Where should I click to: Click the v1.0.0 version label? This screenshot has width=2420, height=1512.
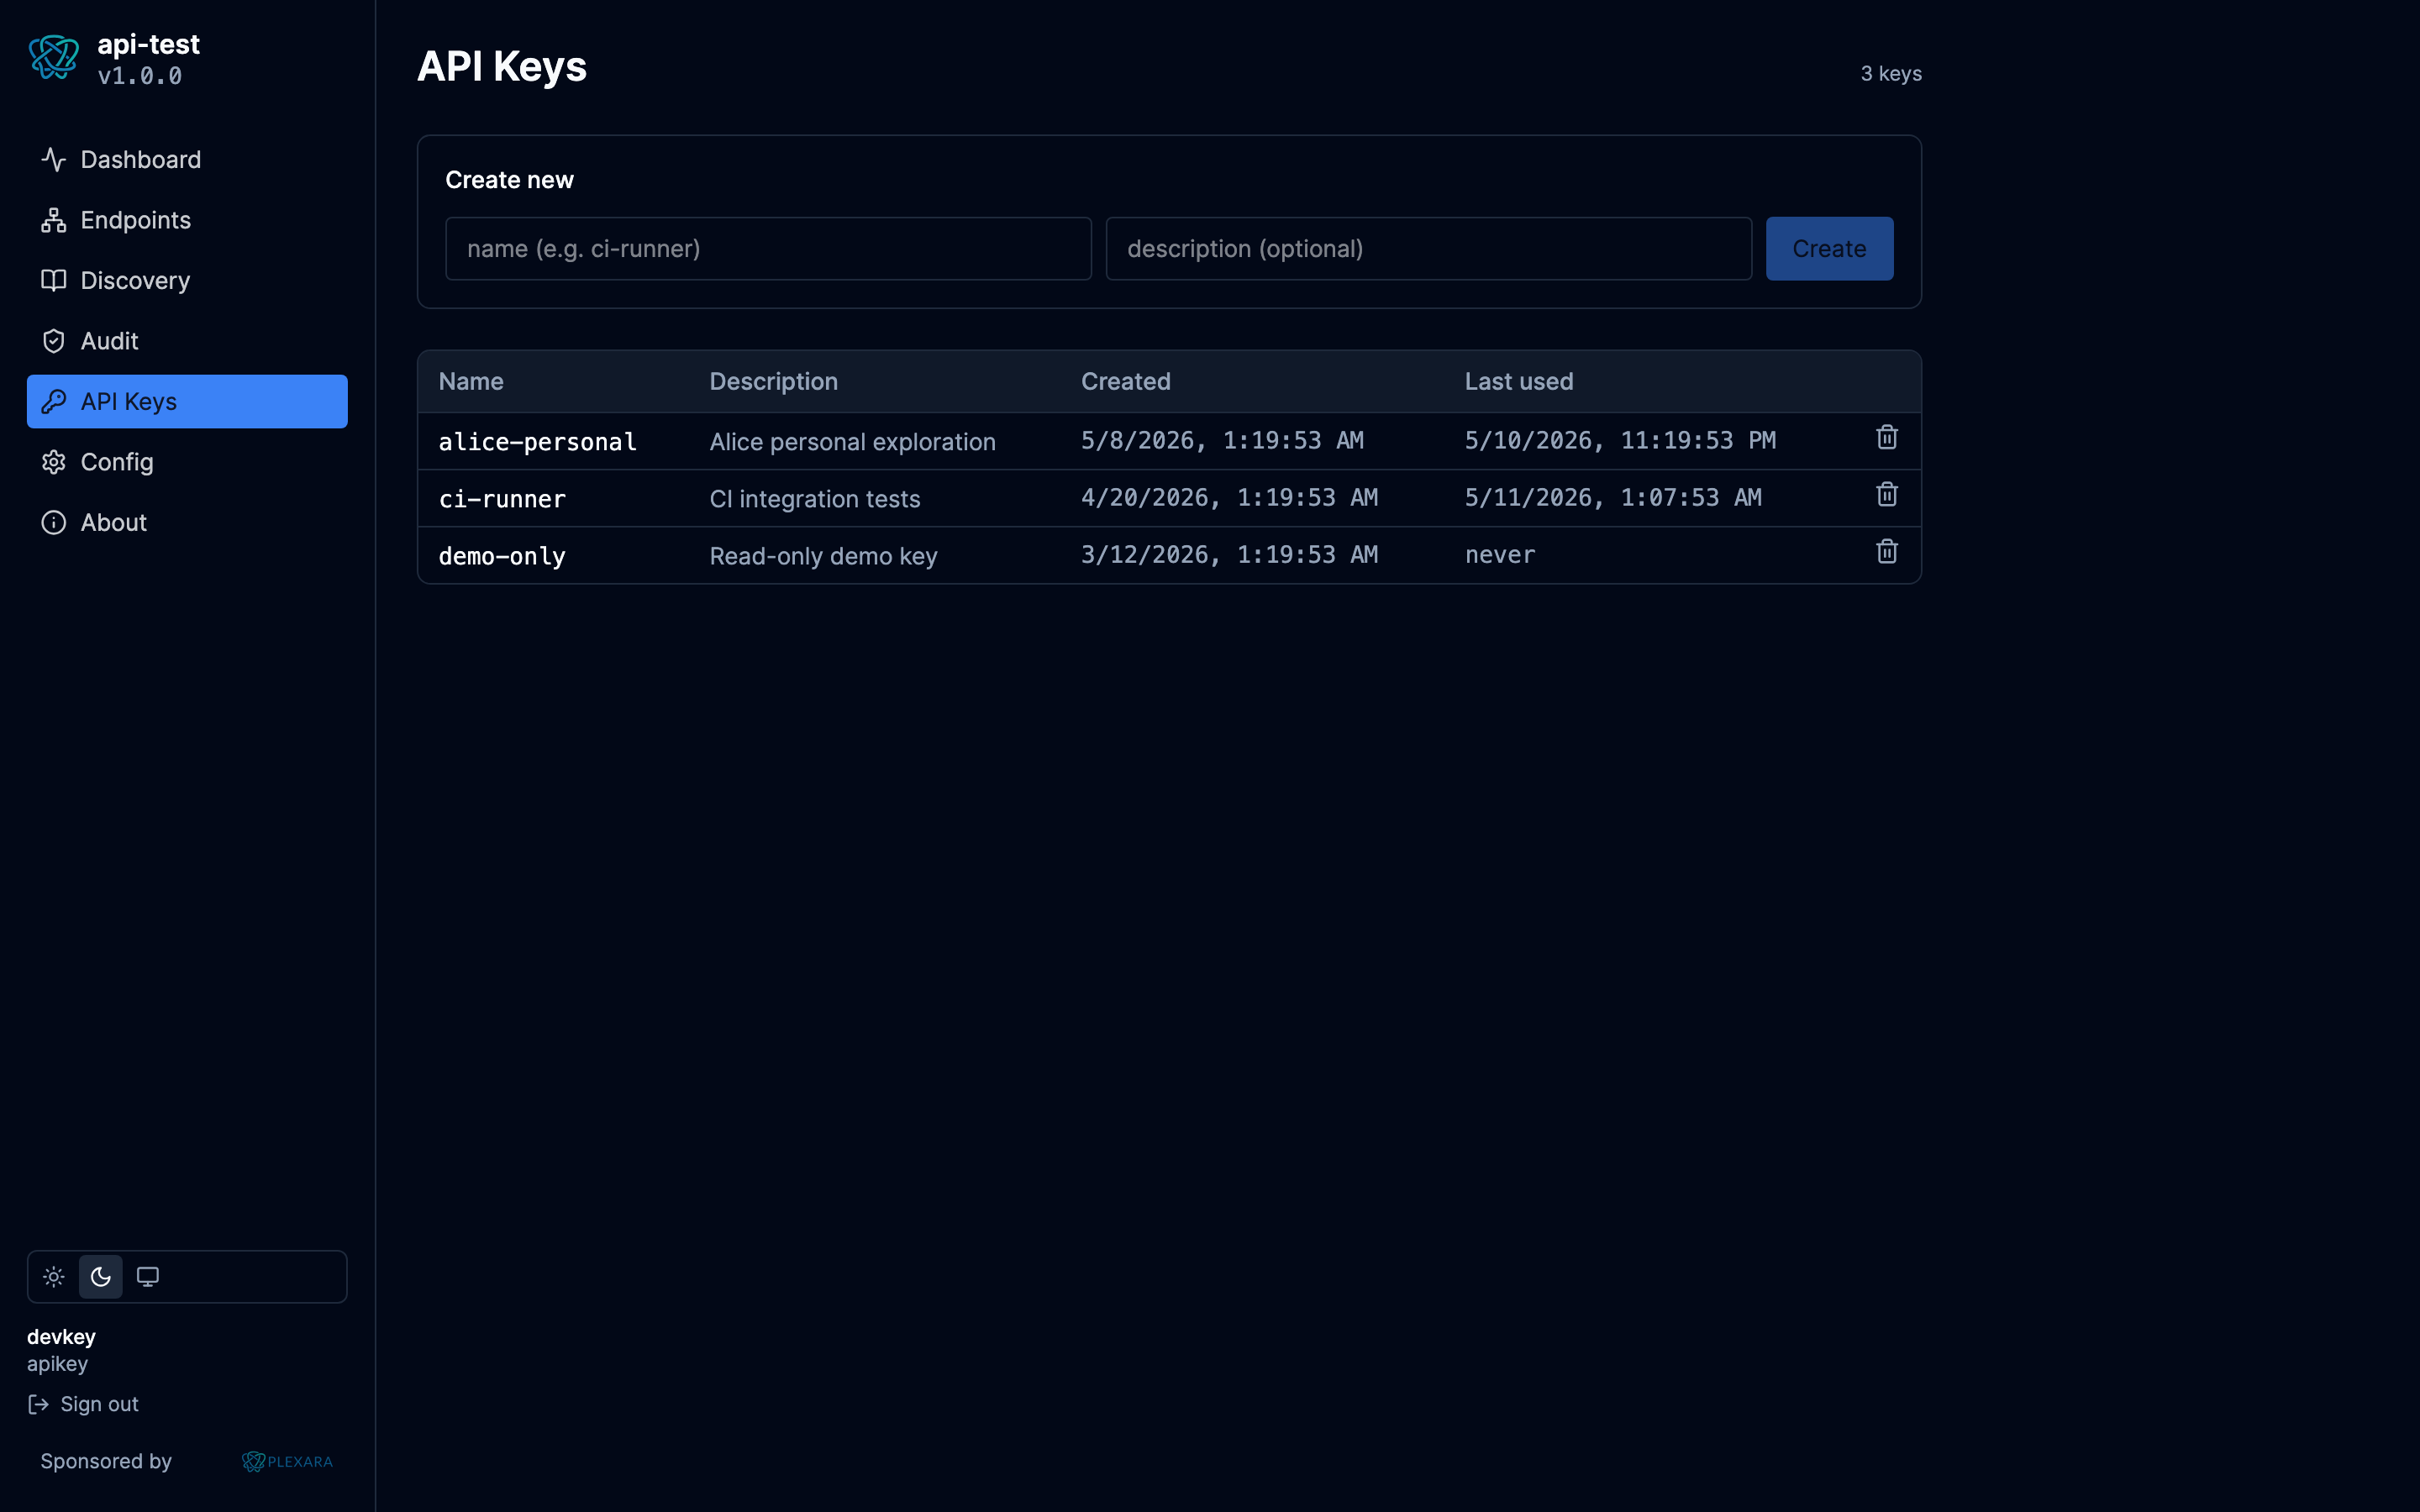(x=140, y=77)
